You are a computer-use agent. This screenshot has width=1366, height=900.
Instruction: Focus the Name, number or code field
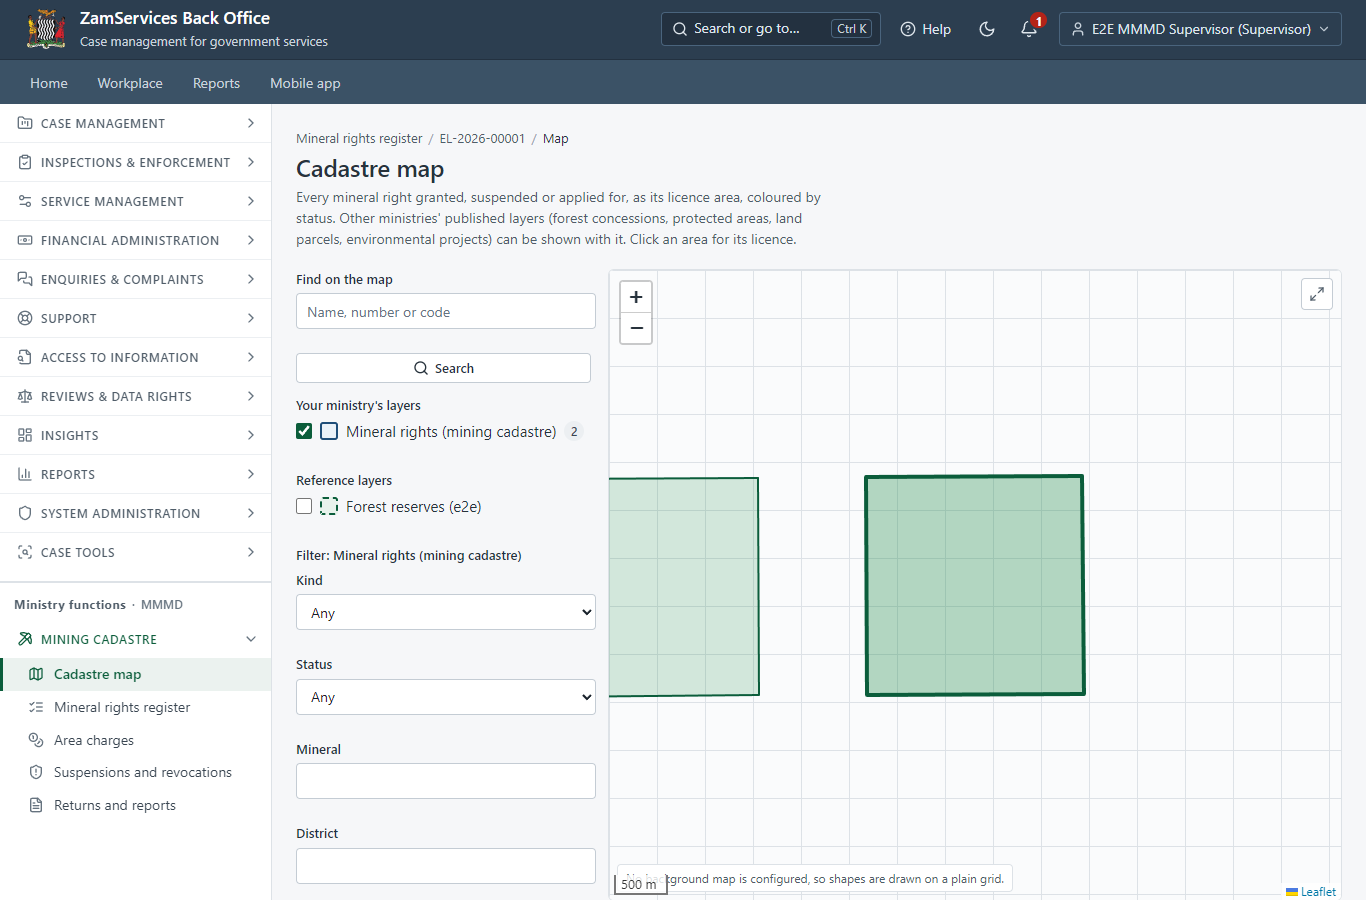(x=446, y=311)
